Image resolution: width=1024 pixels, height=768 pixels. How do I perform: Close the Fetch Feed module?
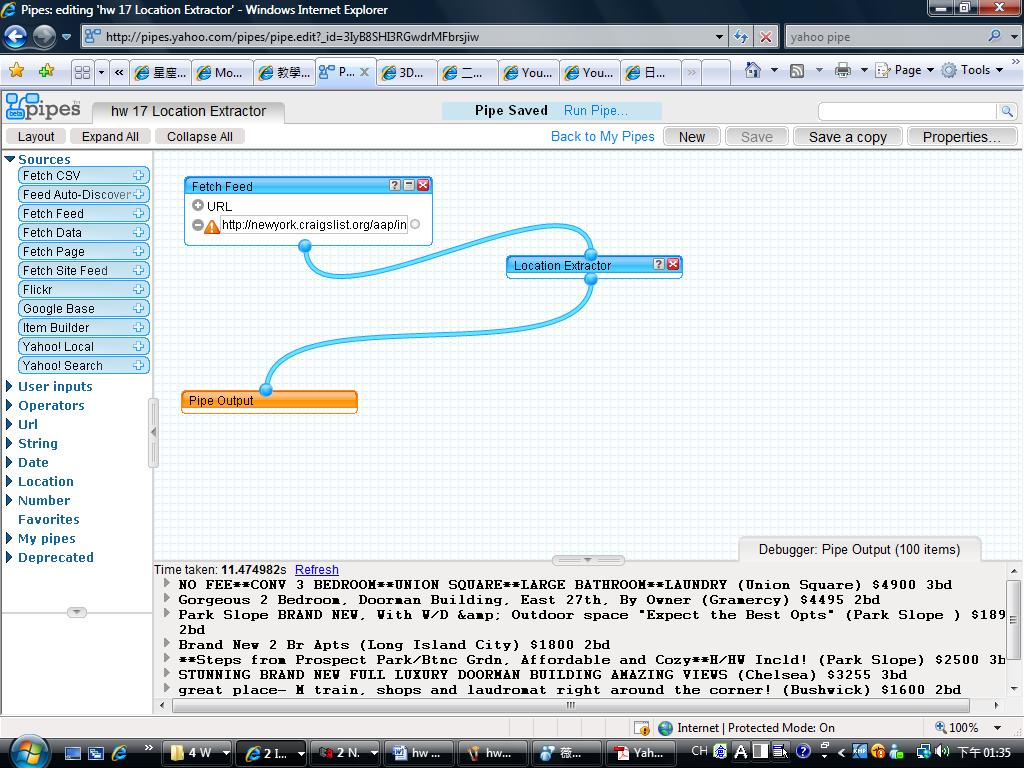tap(423, 185)
